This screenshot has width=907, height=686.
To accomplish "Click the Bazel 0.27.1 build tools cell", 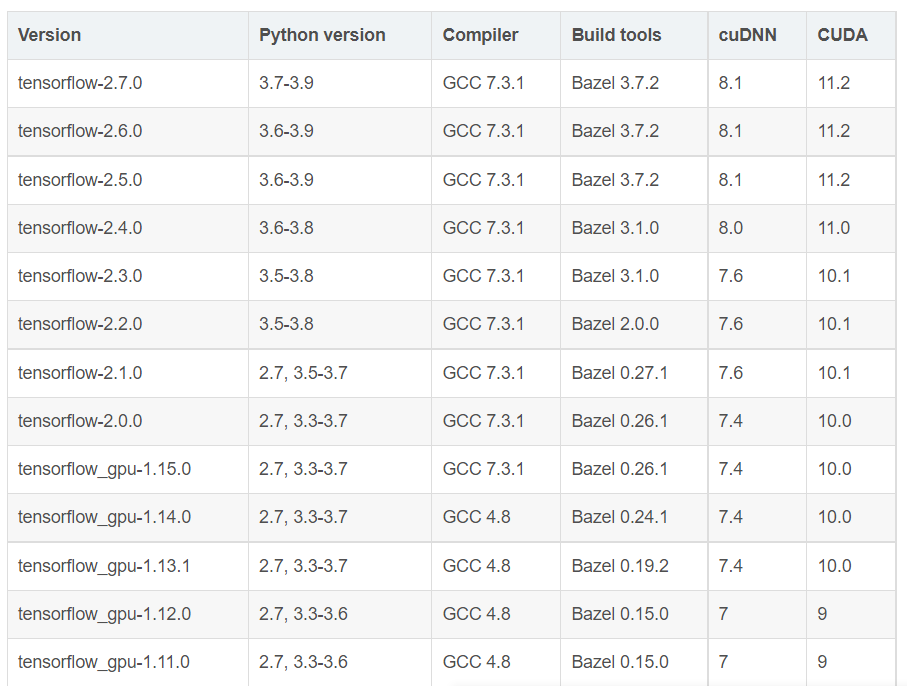I will pos(620,373).
